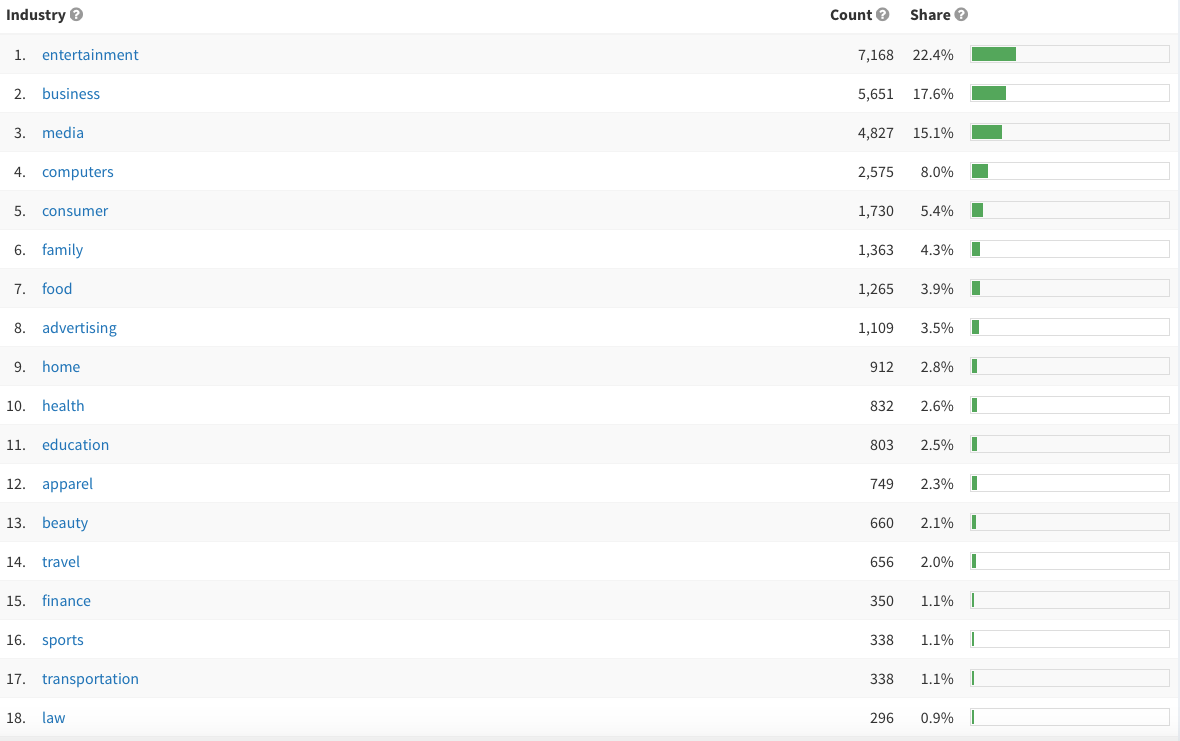This screenshot has width=1180, height=741.
Task: Open the entertainment industry link
Action: [x=90, y=55]
